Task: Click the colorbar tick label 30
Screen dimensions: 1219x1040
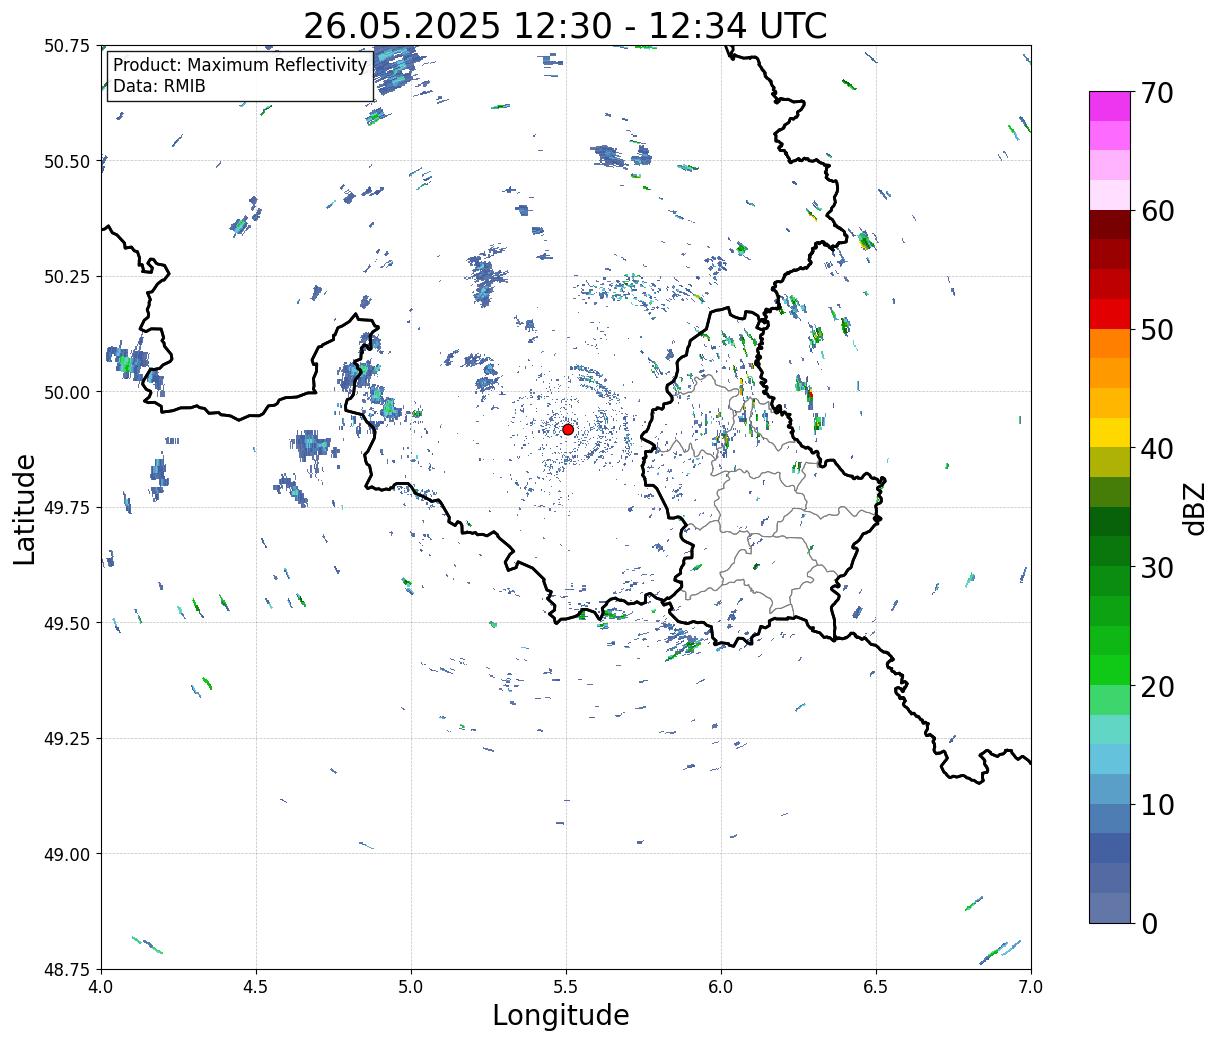Action: point(1158,567)
